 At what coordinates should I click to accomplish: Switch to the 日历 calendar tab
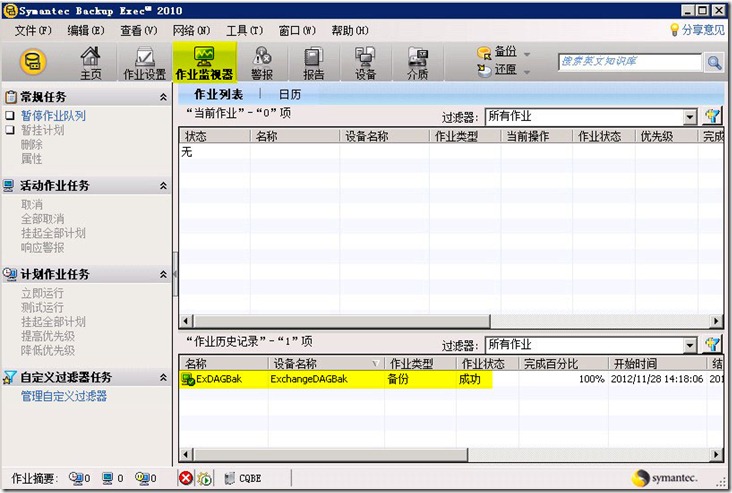pos(290,94)
